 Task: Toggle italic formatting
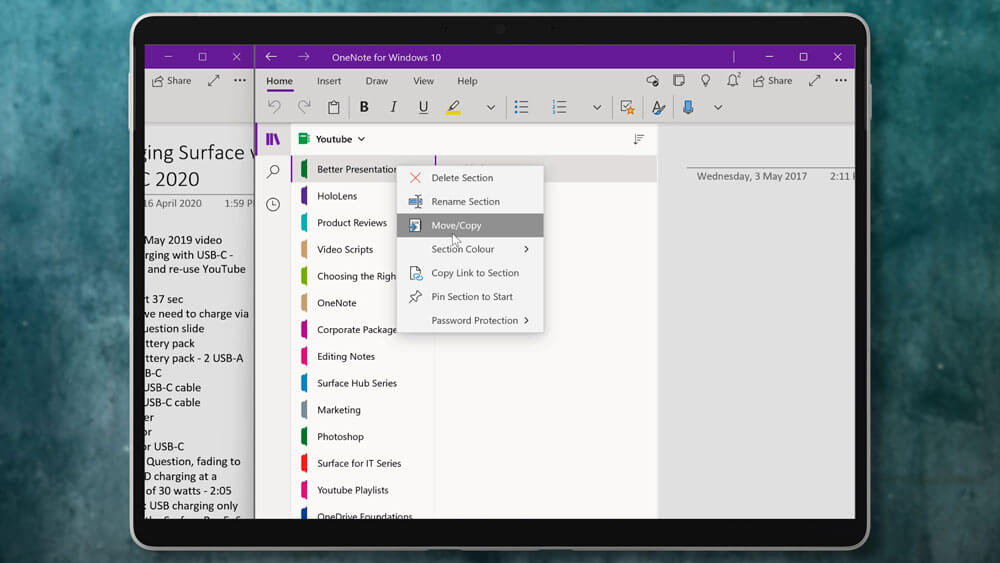pos(393,107)
